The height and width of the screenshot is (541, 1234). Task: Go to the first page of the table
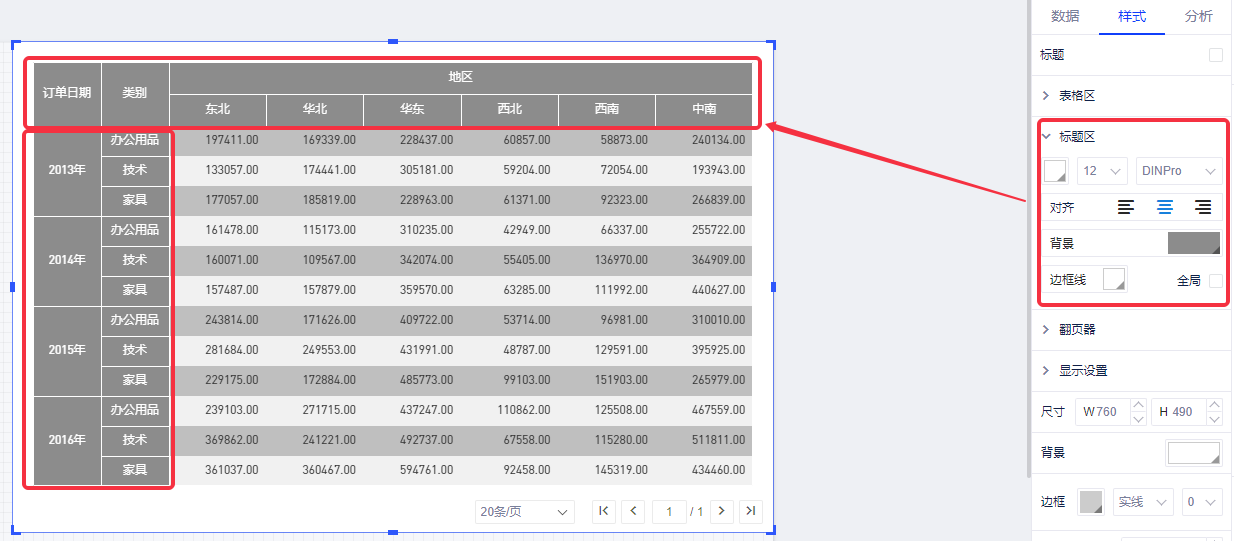coord(604,511)
